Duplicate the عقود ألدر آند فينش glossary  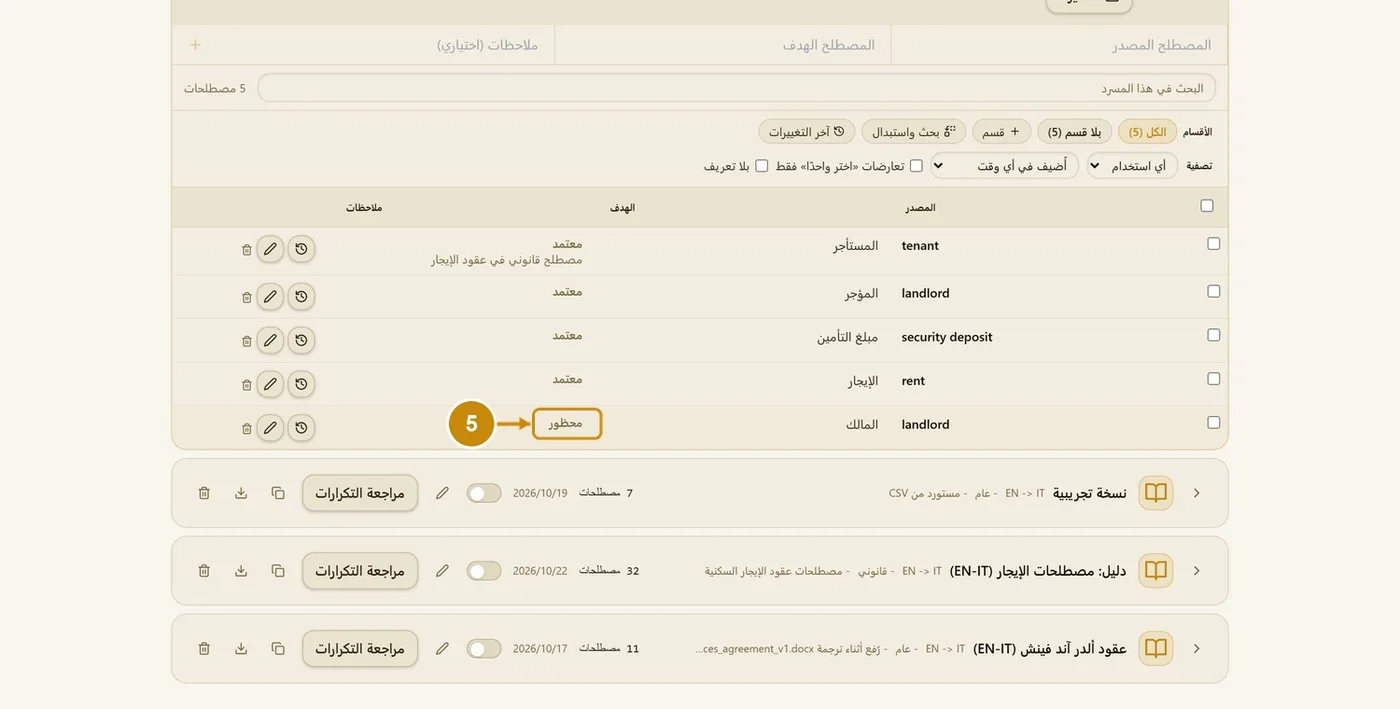click(x=278, y=649)
